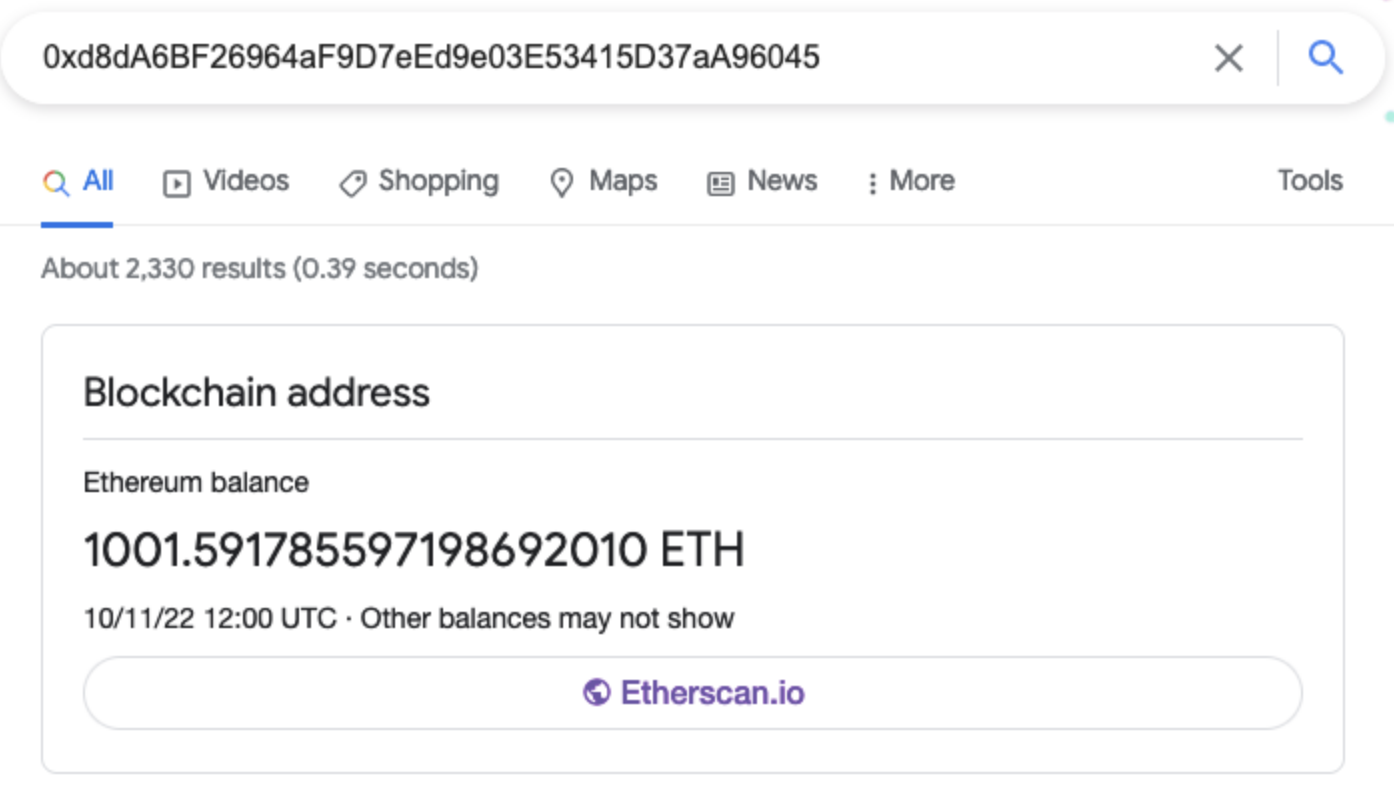1394x790 pixels.
Task: Switch to the Maps tab
Action: (x=622, y=181)
